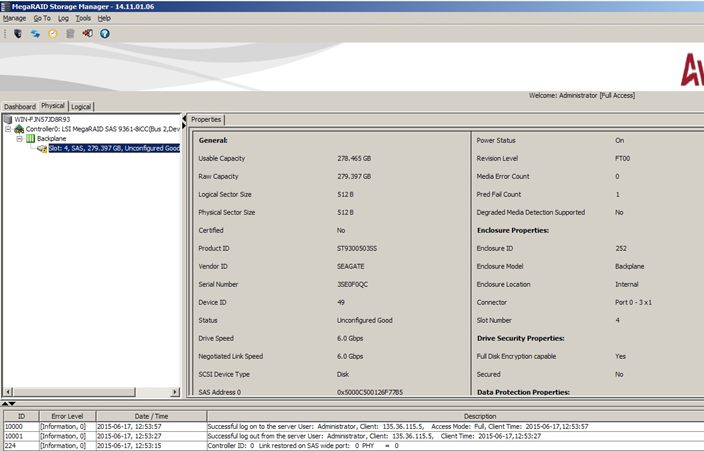Open the Tools menu
The width and height of the screenshot is (704, 451).
(83, 18)
